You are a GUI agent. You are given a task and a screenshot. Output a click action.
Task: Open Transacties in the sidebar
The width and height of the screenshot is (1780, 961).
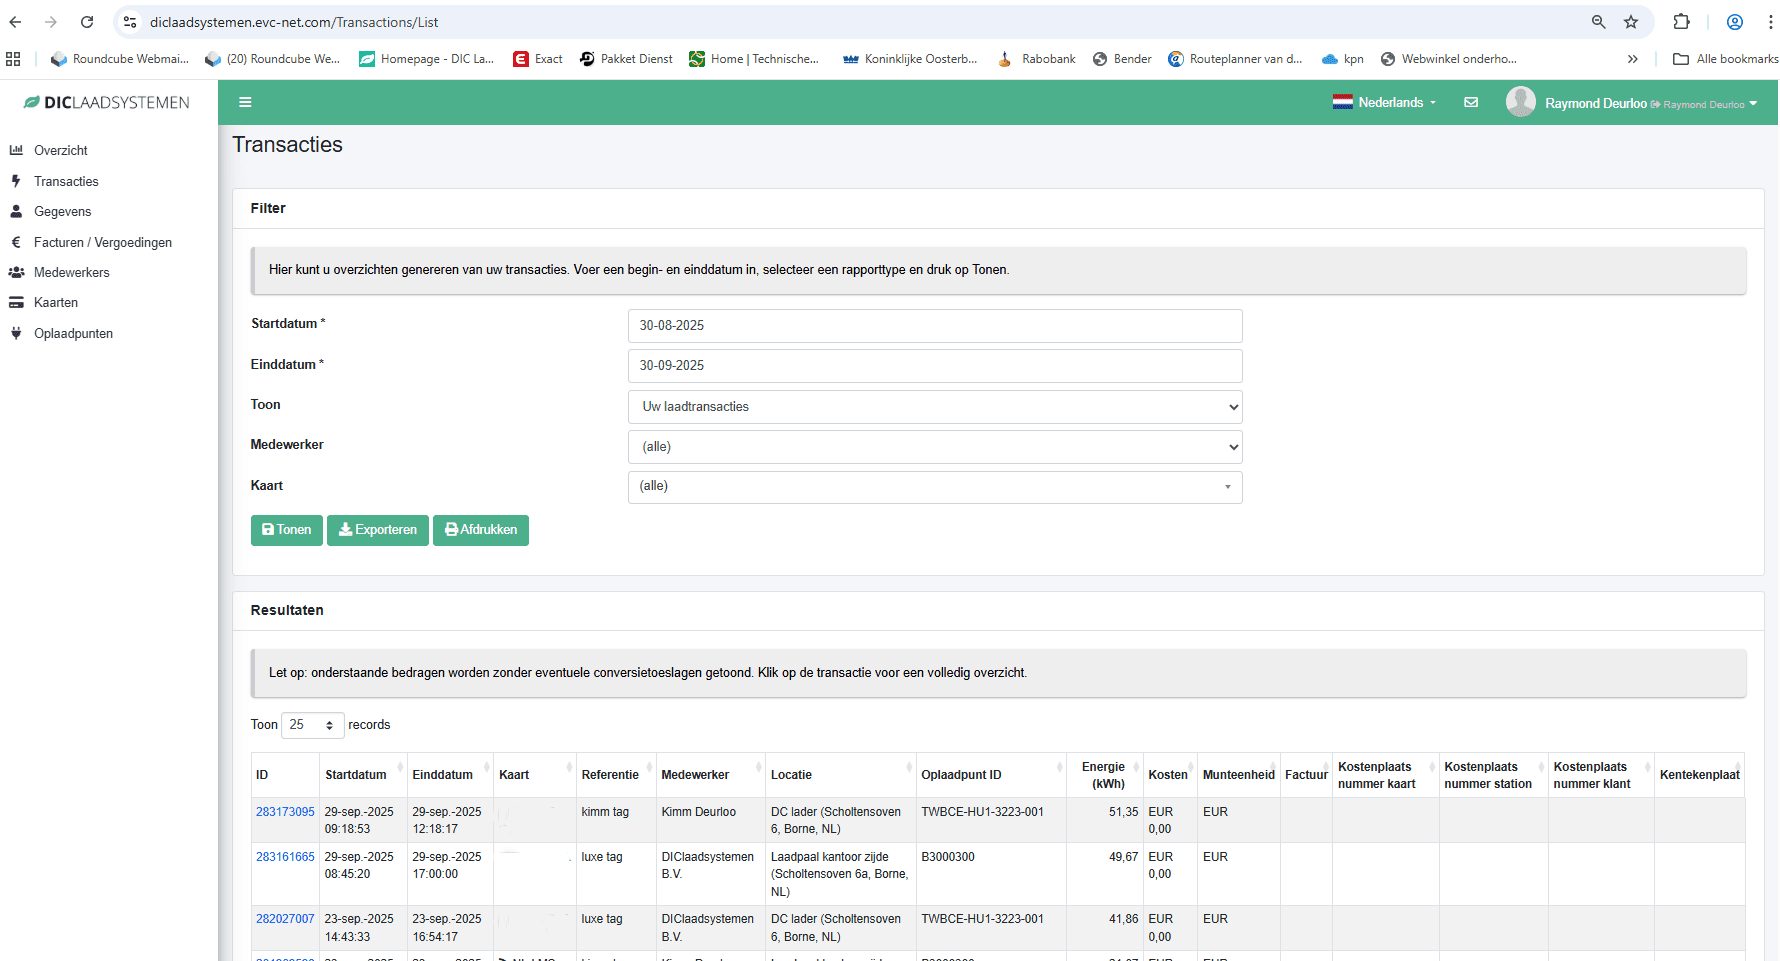66,181
